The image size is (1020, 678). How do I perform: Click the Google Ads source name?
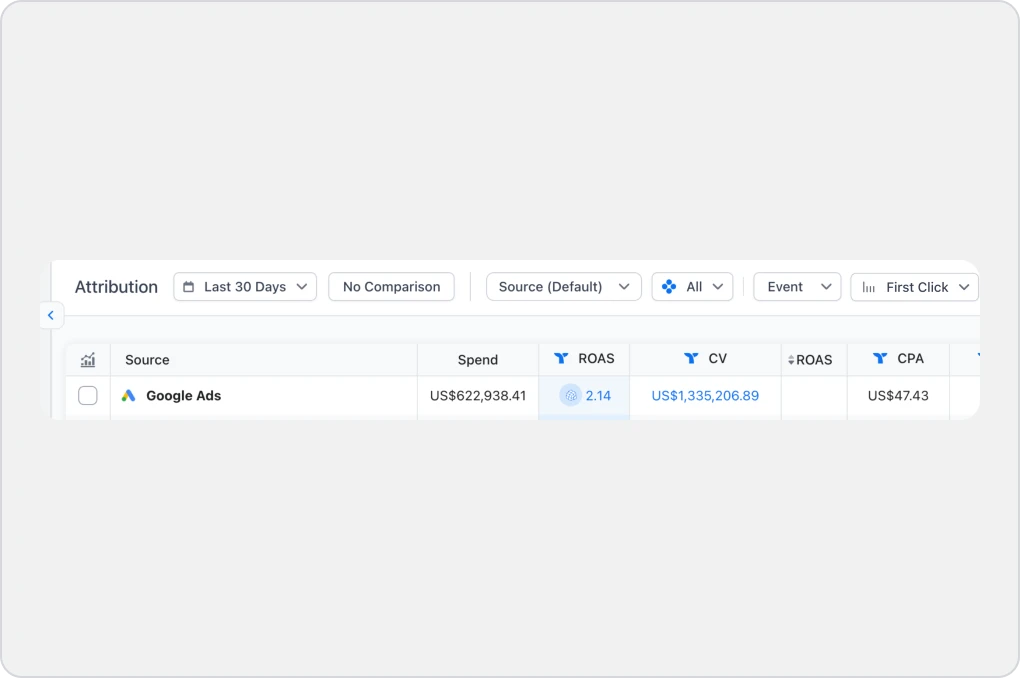(184, 396)
